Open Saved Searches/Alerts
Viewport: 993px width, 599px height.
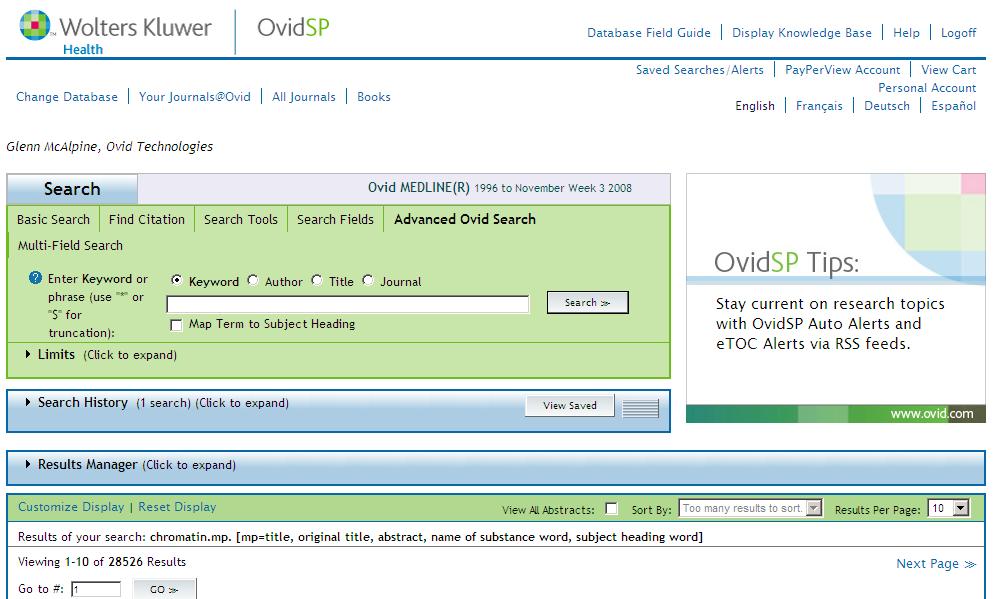pos(700,70)
